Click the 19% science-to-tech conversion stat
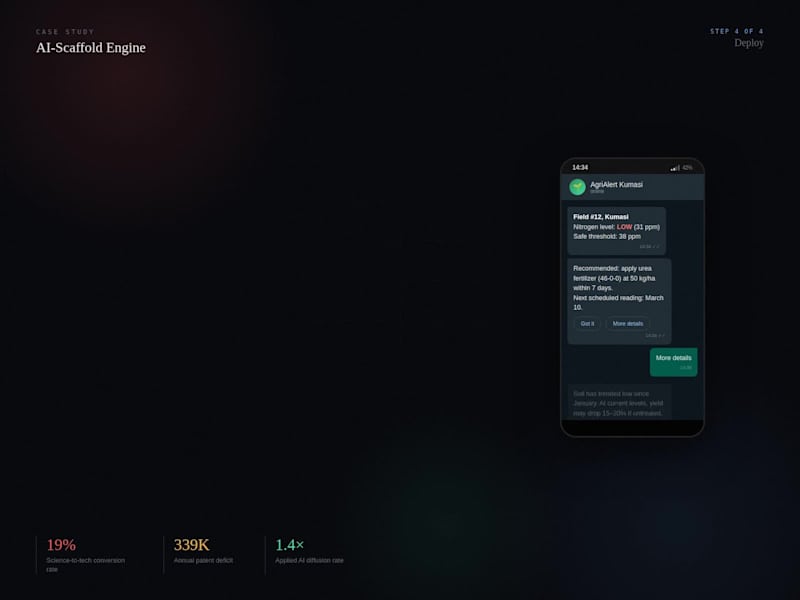 86,556
